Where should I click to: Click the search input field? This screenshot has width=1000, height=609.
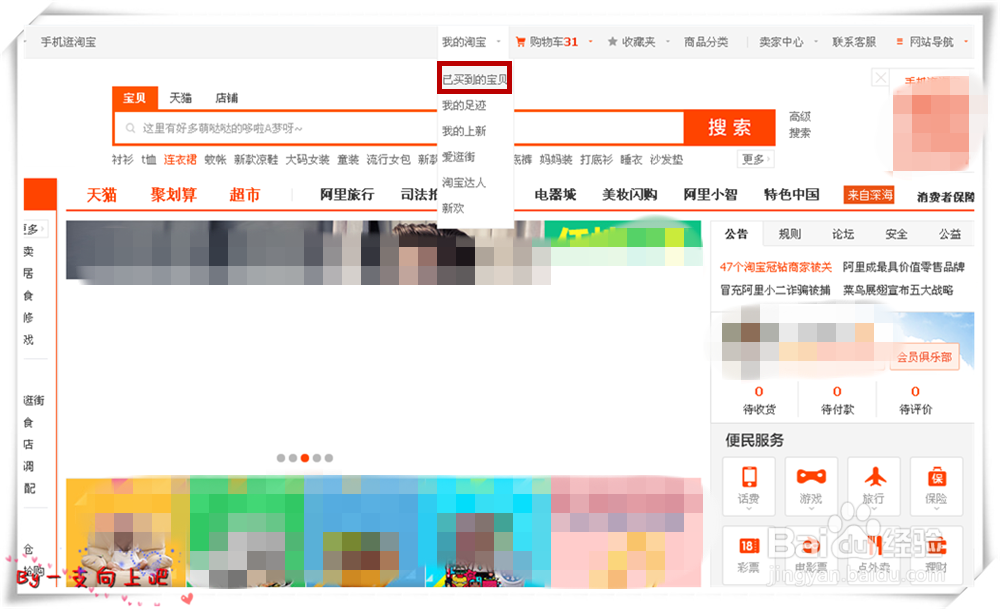coord(399,128)
